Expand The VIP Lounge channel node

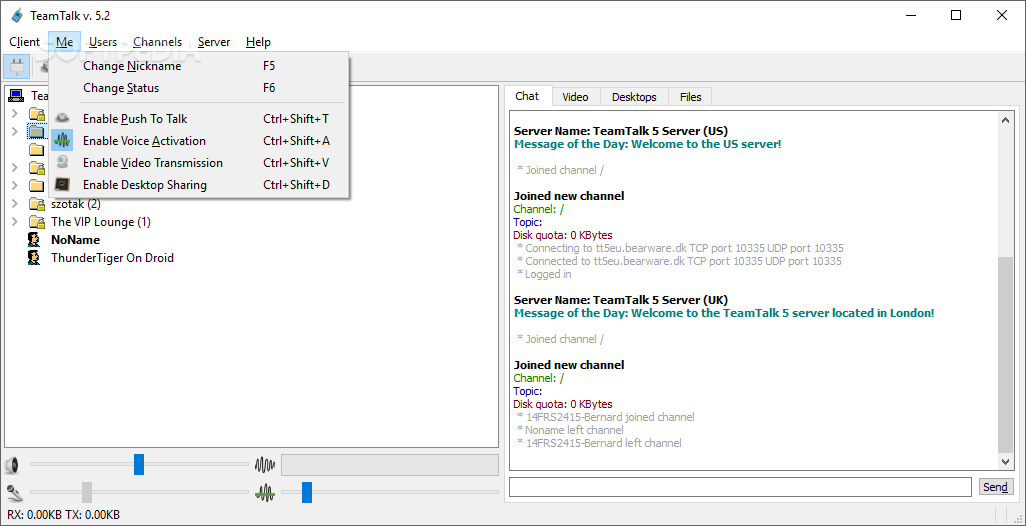14,222
